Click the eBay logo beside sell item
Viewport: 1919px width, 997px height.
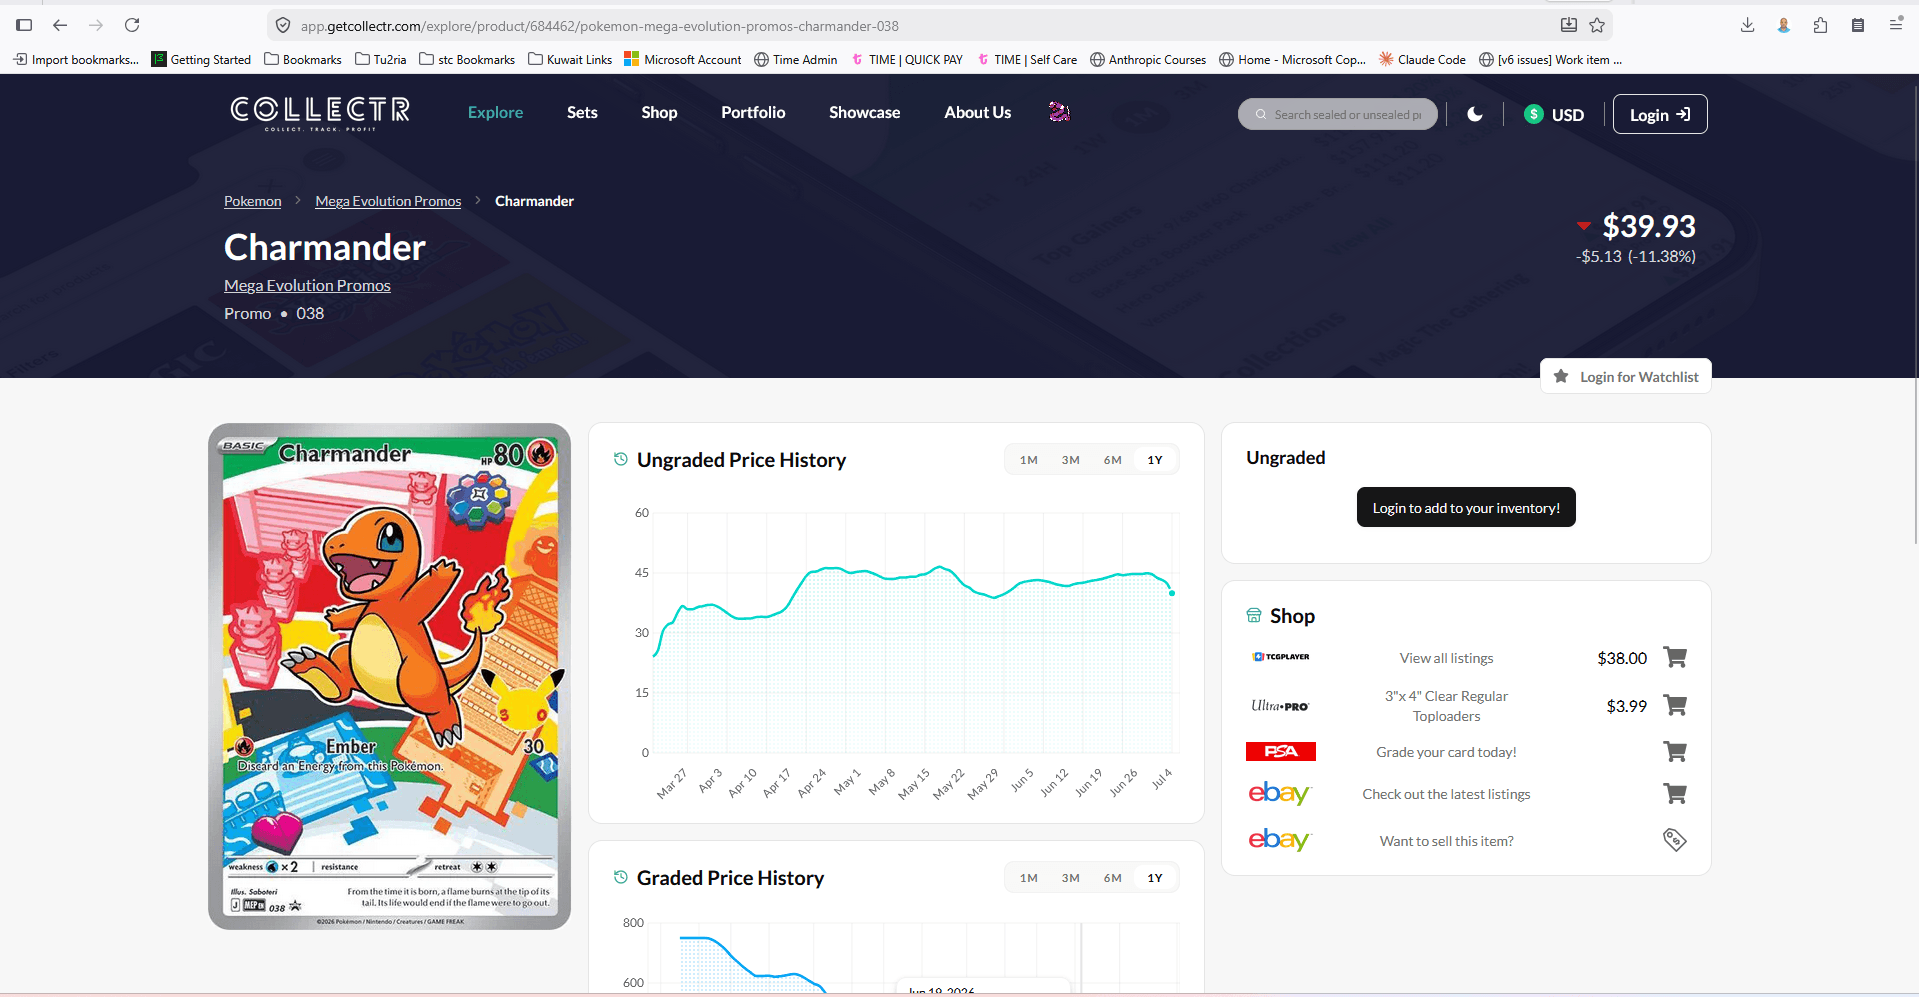point(1279,840)
